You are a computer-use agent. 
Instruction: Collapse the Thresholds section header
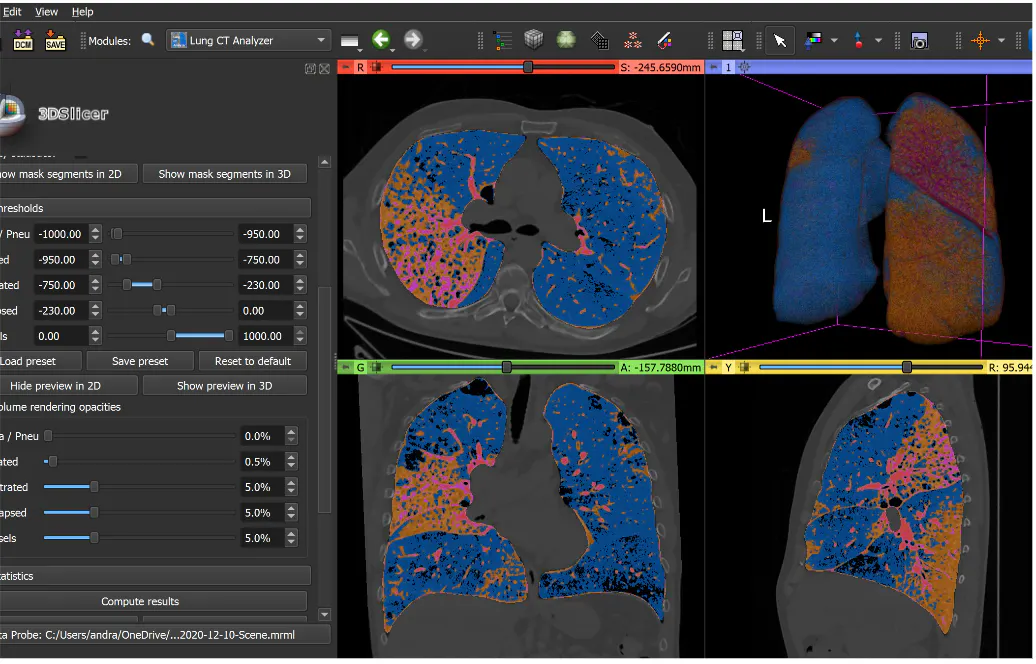155,209
